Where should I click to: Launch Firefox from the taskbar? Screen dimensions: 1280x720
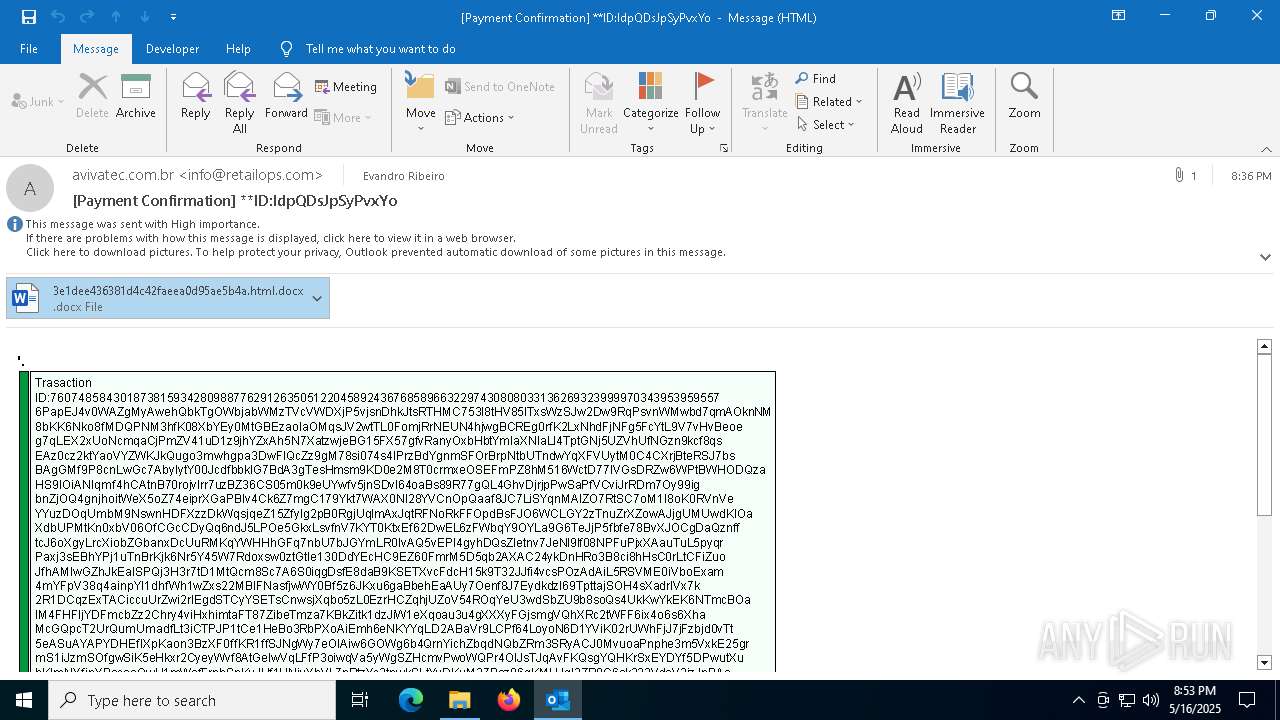point(509,700)
